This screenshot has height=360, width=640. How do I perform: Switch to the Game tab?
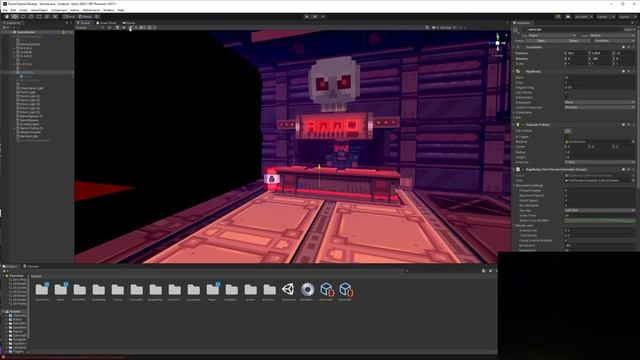pos(129,23)
